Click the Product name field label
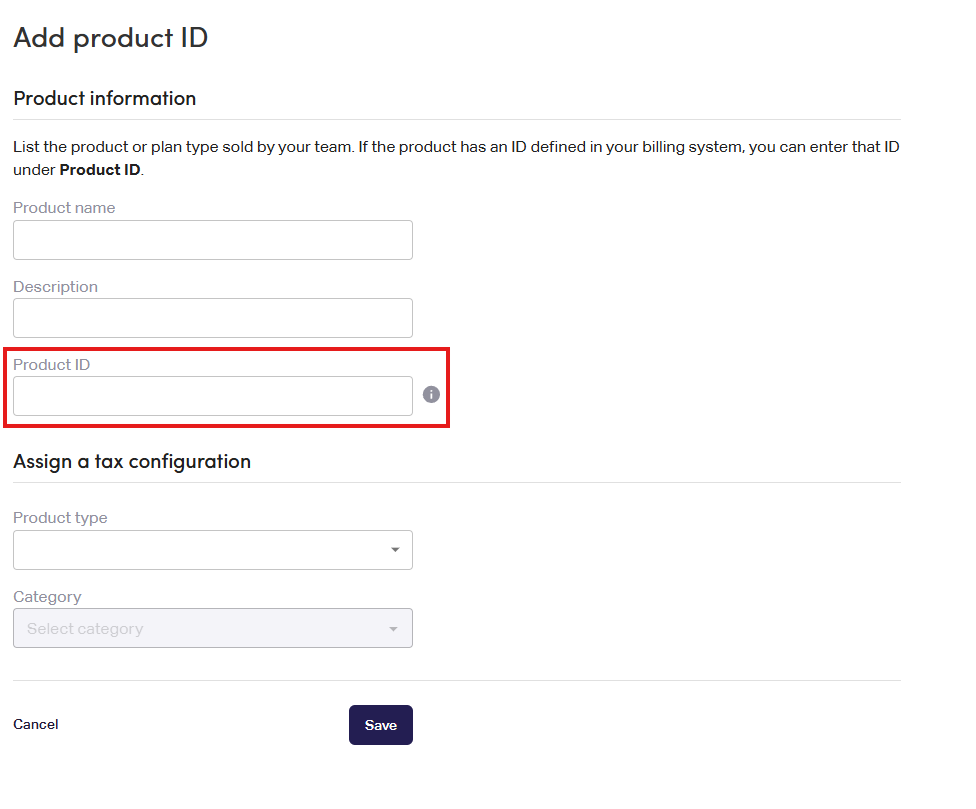Screen dimensions: 976x809 pyautogui.click(x=64, y=208)
